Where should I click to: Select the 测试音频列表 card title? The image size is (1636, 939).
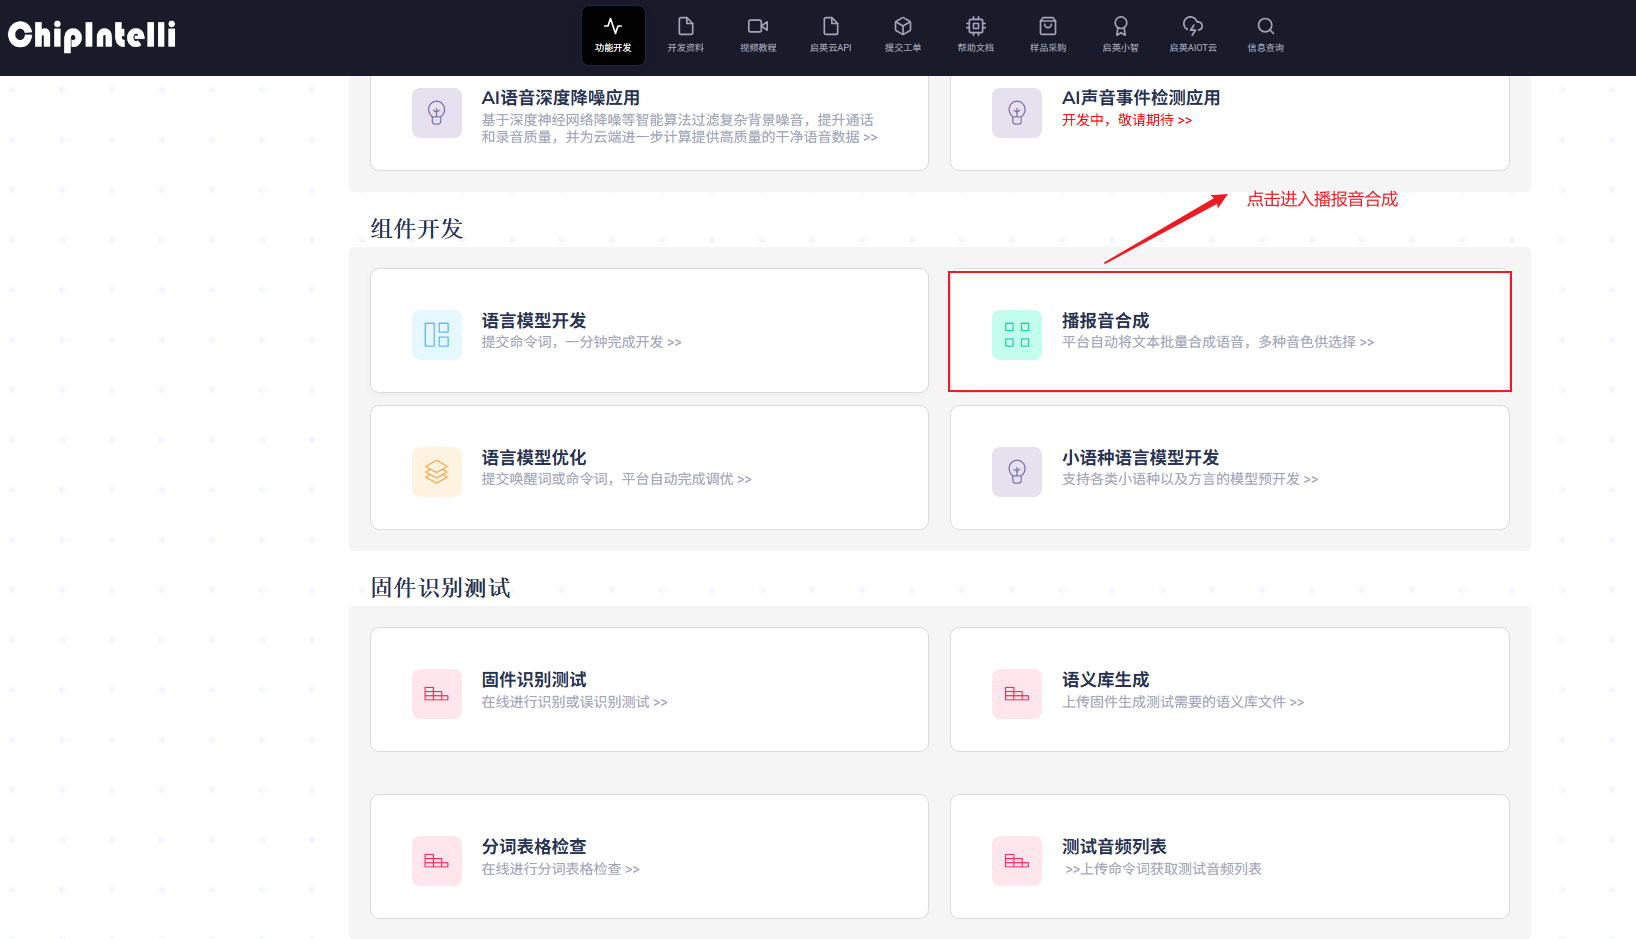(x=1114, y=847)
